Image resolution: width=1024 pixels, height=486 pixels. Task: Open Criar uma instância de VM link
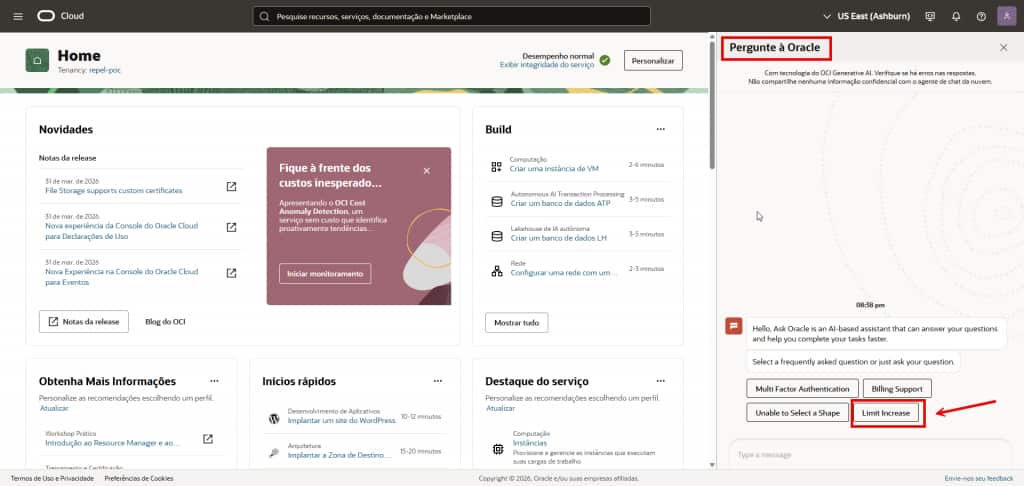554,169
